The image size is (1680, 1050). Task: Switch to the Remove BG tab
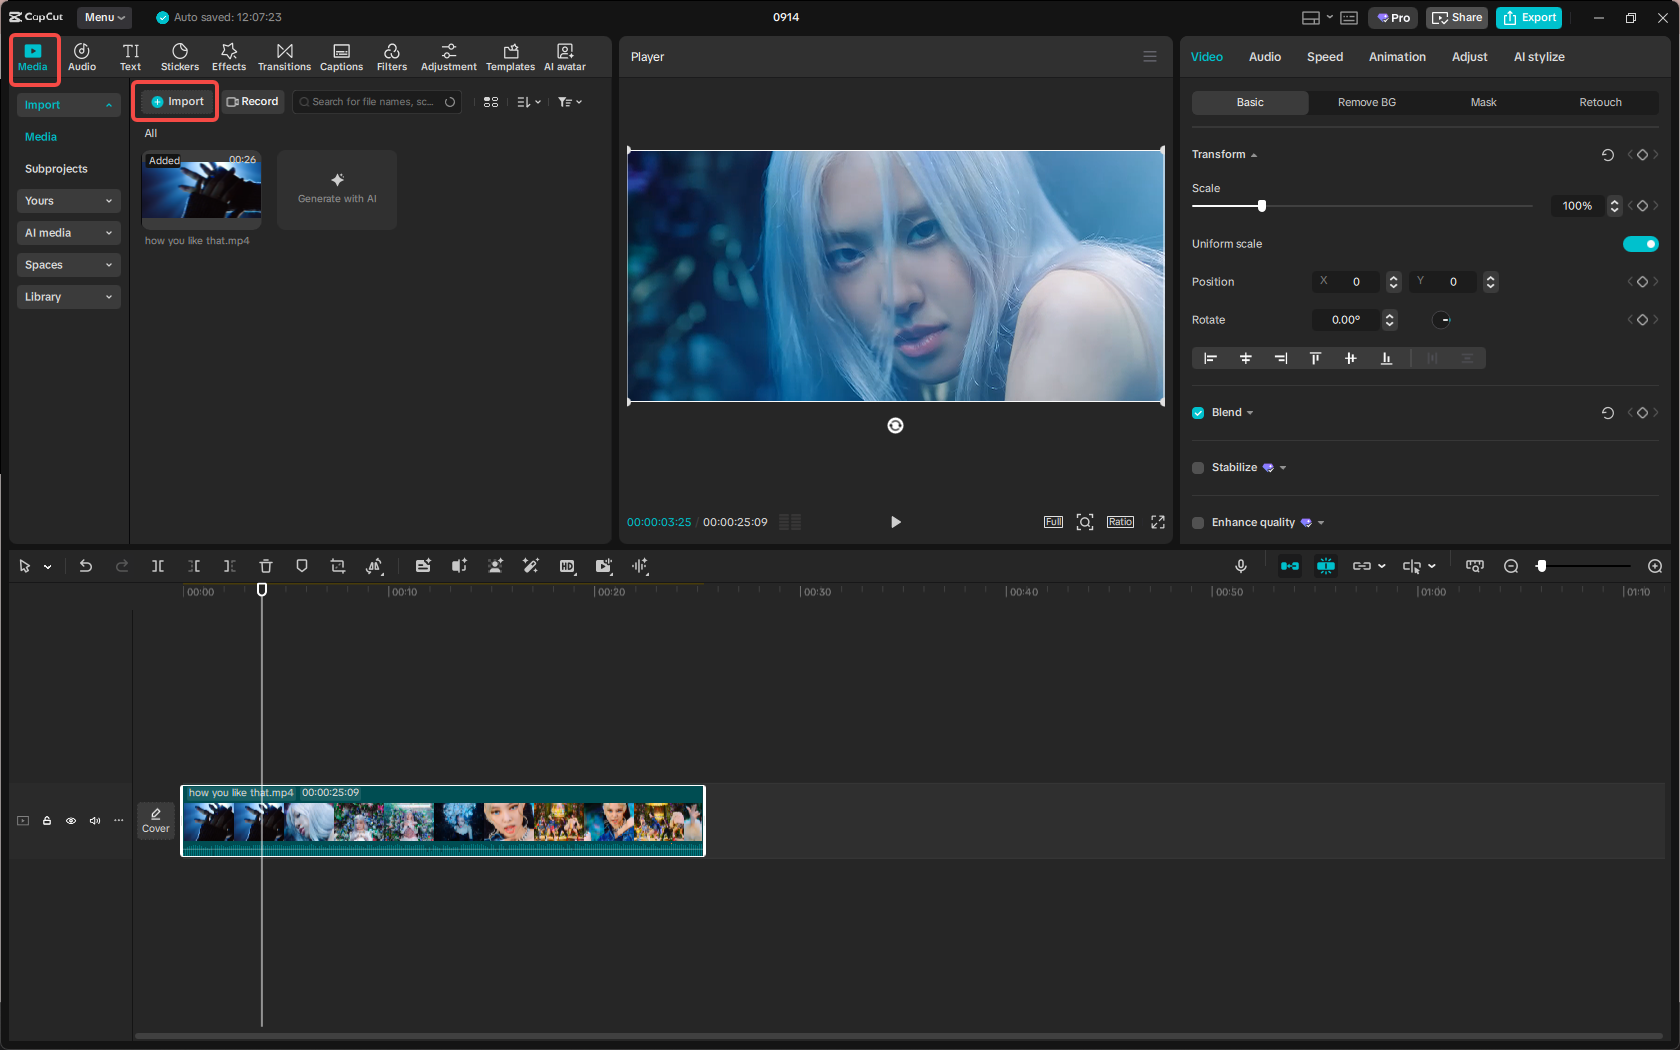[1366, 102]
